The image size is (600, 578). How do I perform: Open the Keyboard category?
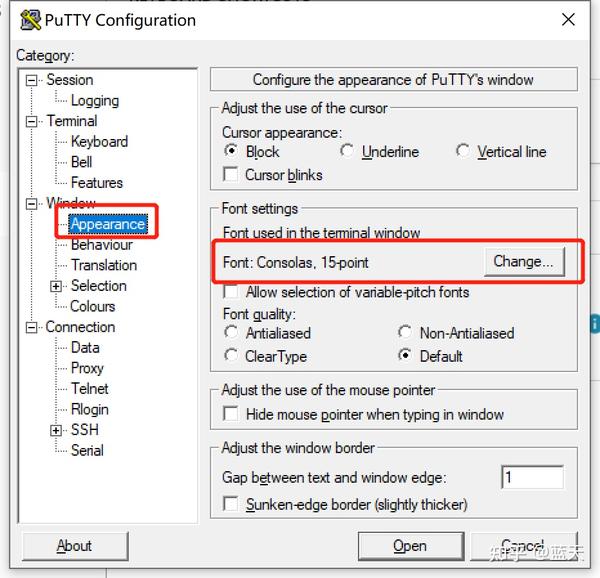tap(99, 142)
